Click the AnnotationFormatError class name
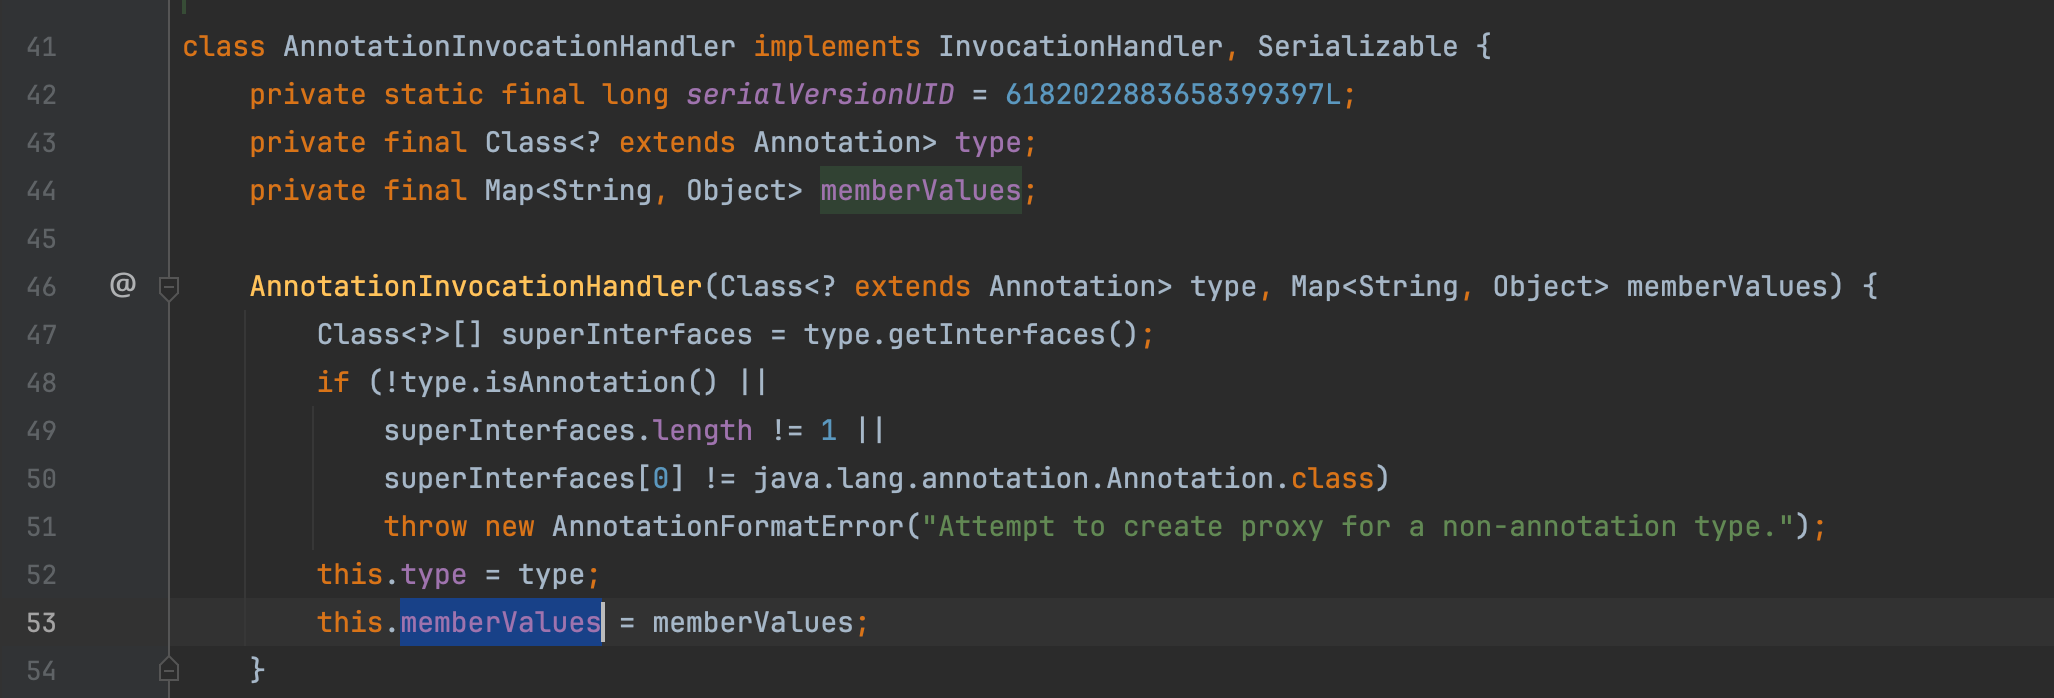 [x=727, y=527]
